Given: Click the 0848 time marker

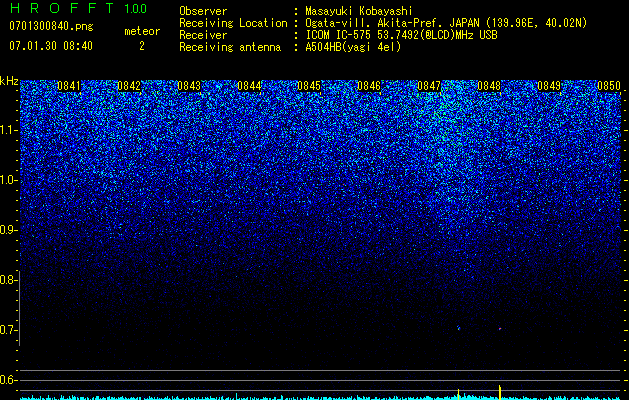Looking at the screenshot, I should pos(489,86).
